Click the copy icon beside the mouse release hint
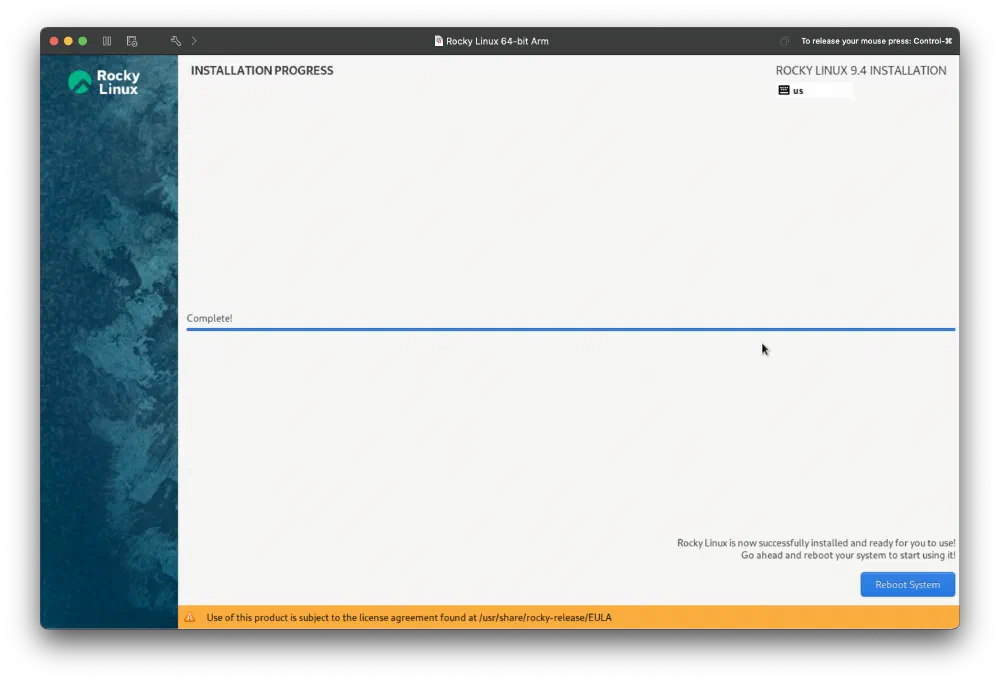This screenshot has height=682, width=1000. pyautogui.click(x=784, y=41)
